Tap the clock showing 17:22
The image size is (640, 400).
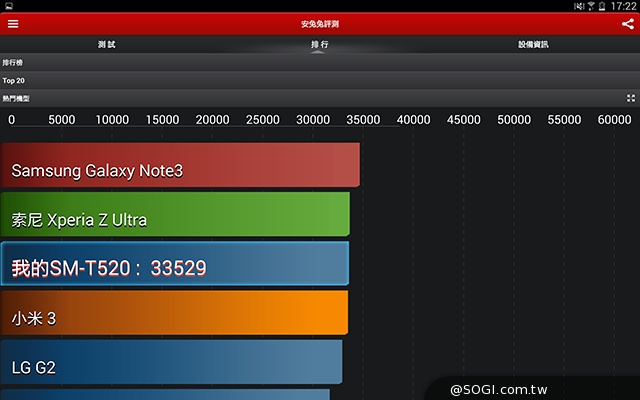624,6
